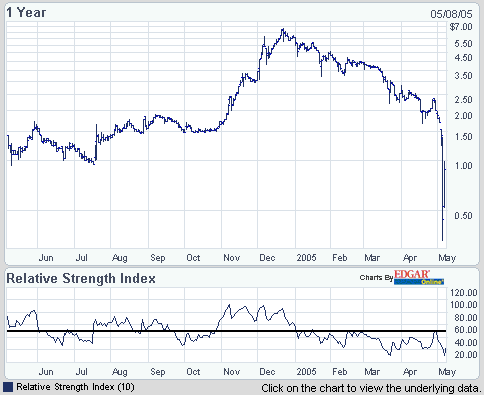Click the Aug label under the price chart
The width and height of the screenshot is (484, 395).
(120, 258)
